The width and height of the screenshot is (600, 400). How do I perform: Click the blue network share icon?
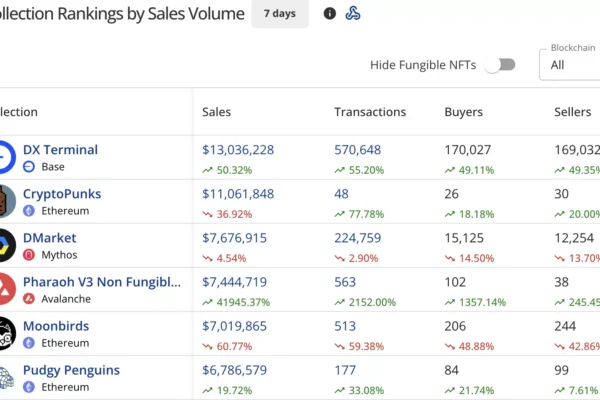352,14
